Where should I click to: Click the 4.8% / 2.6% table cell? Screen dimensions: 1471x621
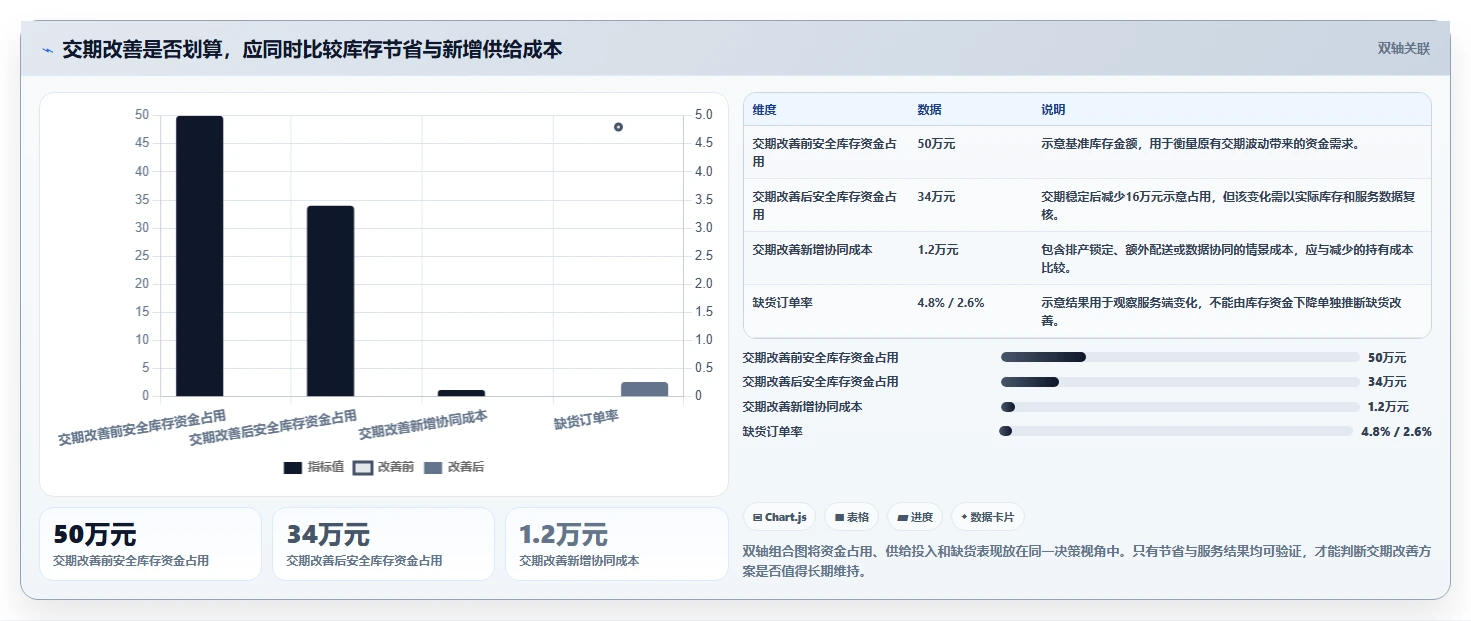click(x=950, y=303)
